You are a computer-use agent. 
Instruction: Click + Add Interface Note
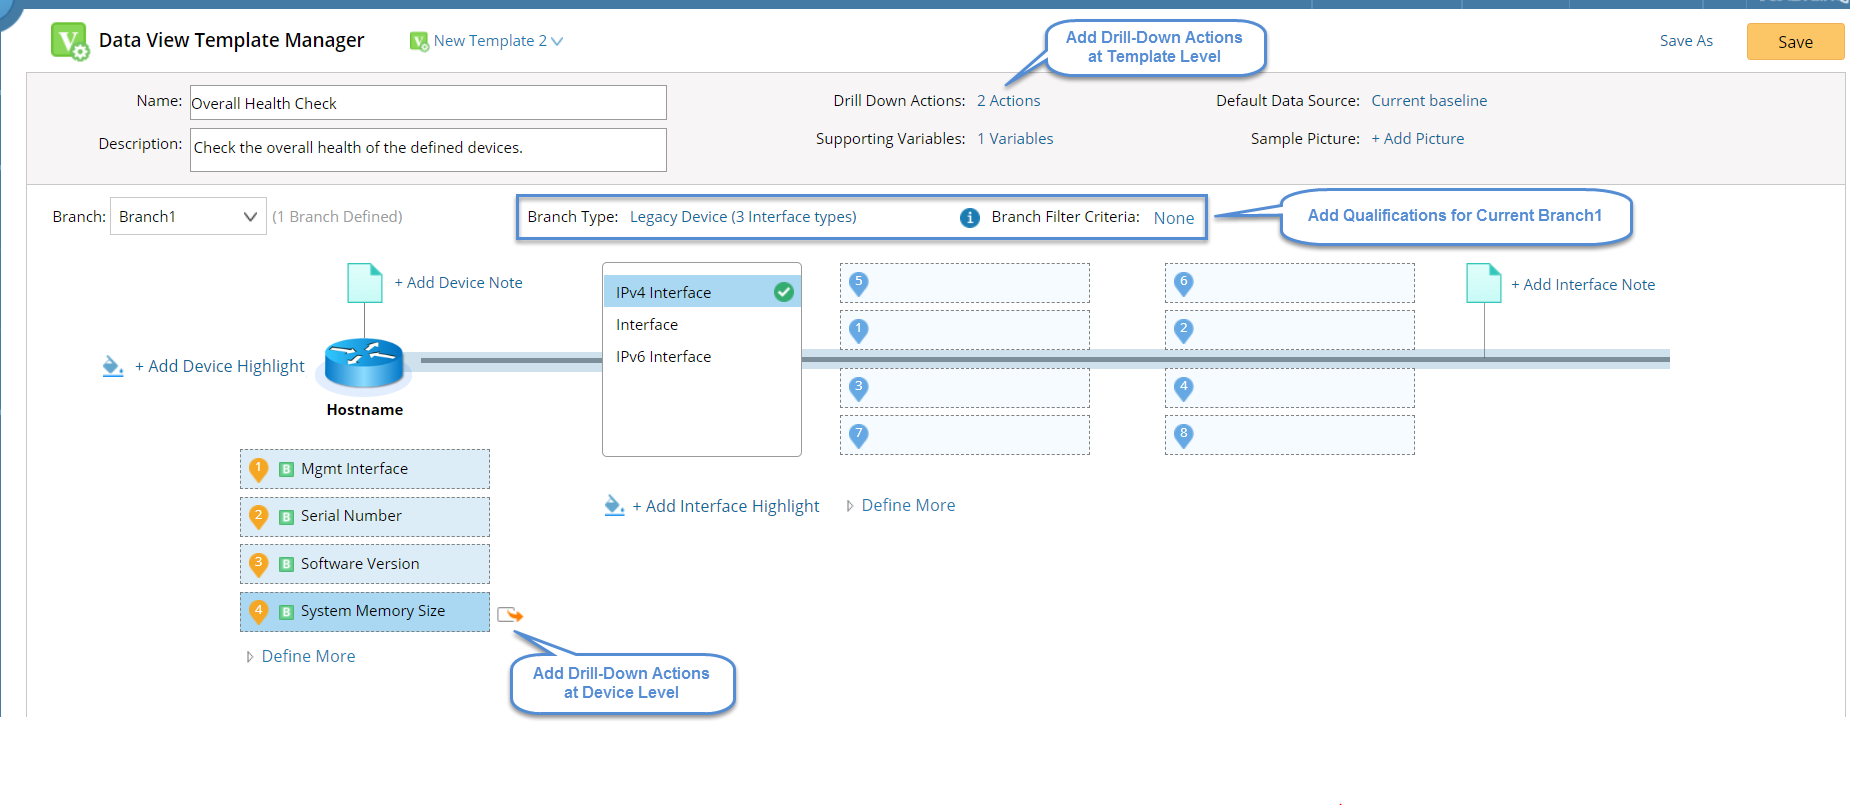point(1583,285)
